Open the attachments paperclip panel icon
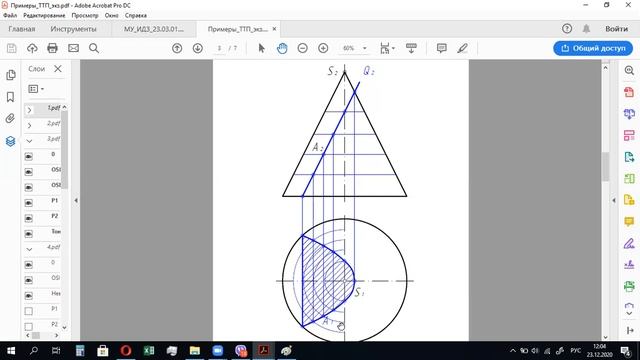 11,118
